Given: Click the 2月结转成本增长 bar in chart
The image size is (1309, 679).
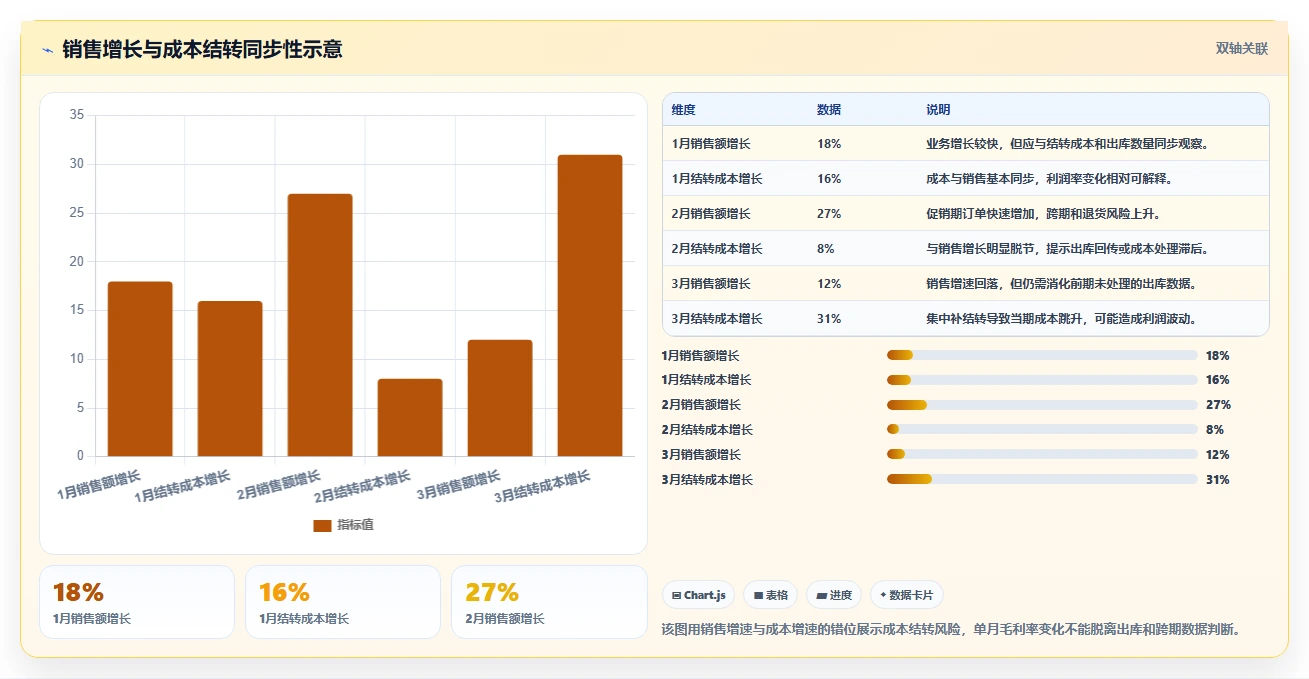Looking at the screenshot, I should tap(410, 418).
